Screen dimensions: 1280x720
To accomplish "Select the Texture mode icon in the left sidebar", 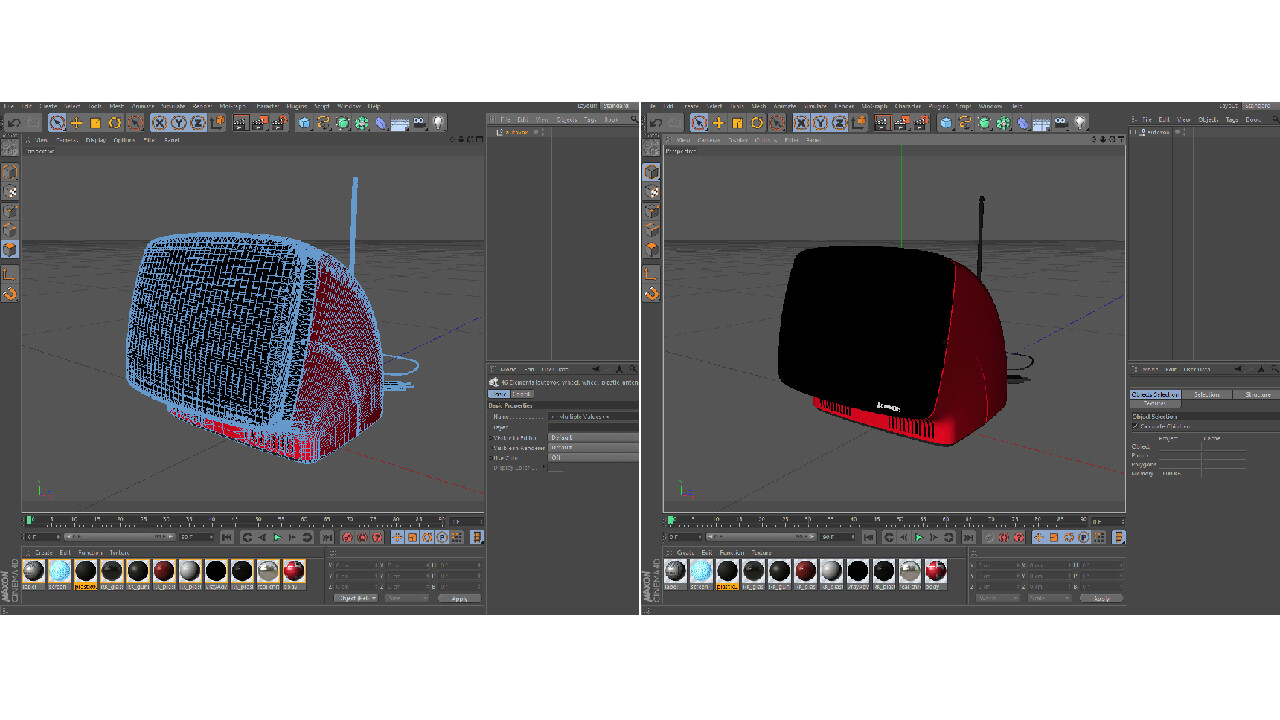I will [10, 190].
